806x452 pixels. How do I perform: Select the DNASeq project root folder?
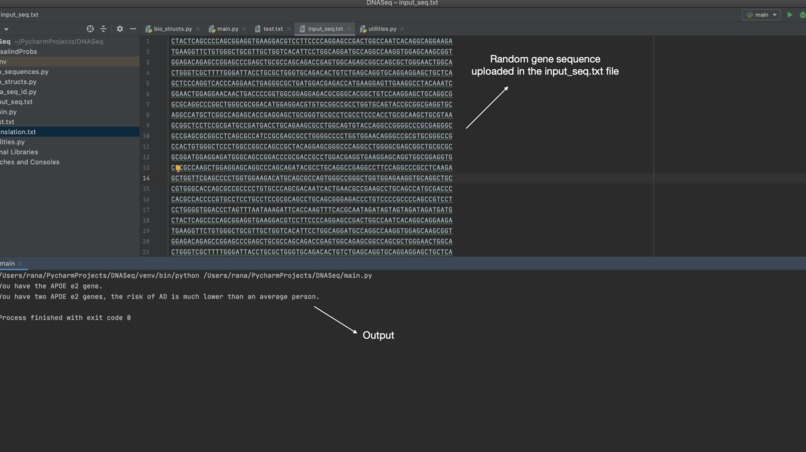(69, 42)
